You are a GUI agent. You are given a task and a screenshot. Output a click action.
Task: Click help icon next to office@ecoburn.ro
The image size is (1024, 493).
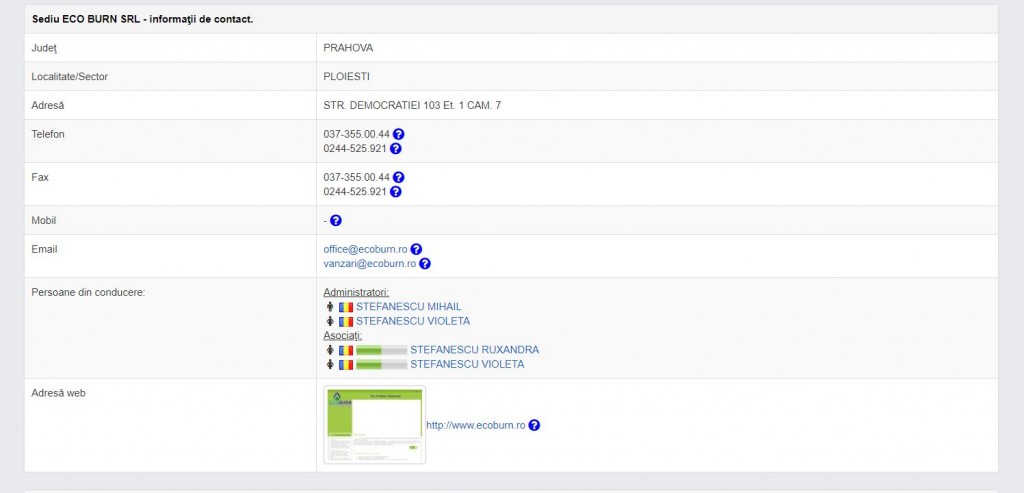point(416,249)
